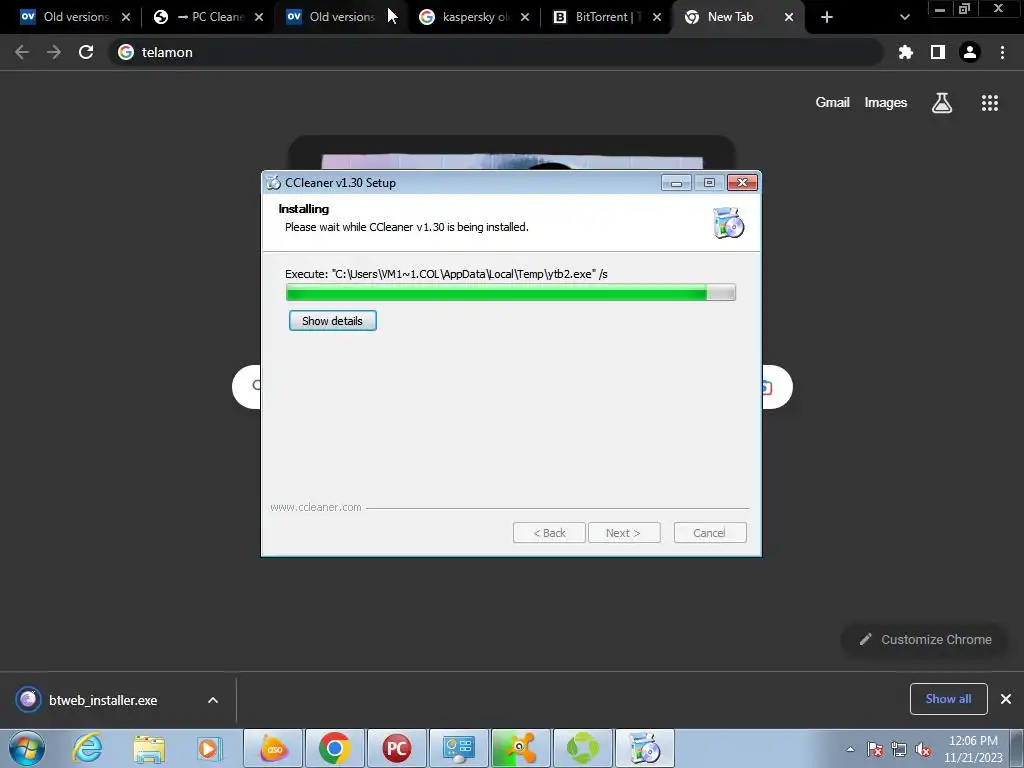Open the Action Center flag icon

875,749
